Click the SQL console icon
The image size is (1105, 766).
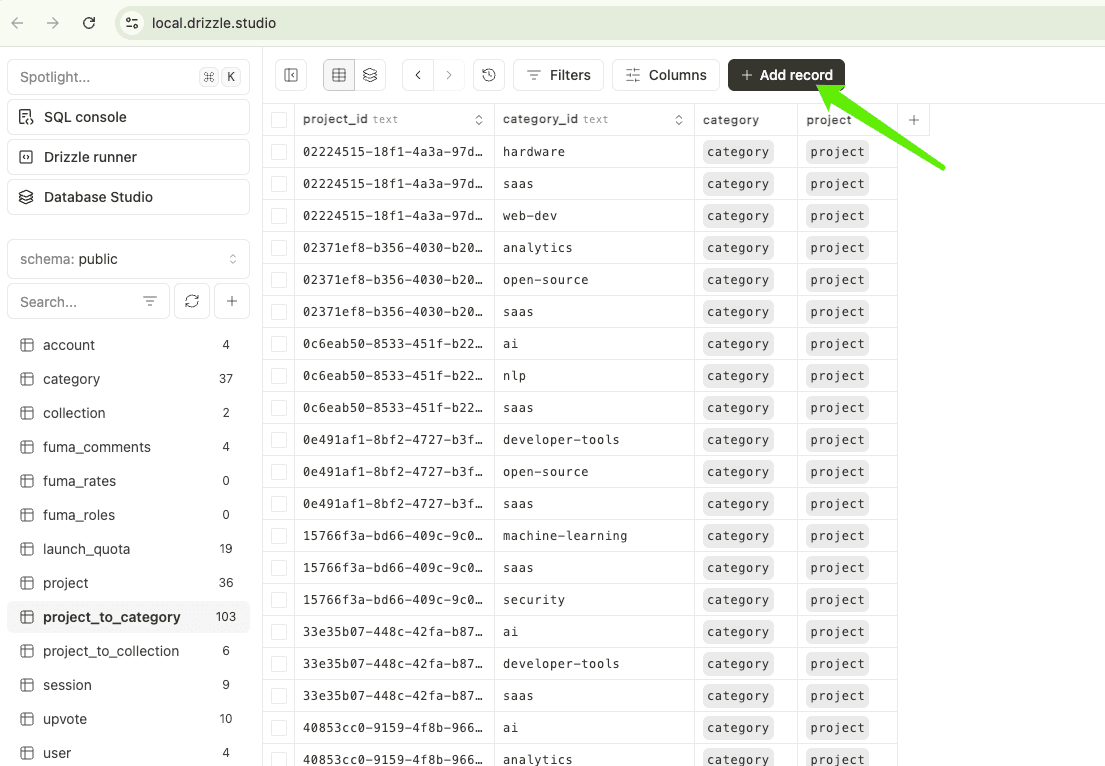[x=26, y=117]
